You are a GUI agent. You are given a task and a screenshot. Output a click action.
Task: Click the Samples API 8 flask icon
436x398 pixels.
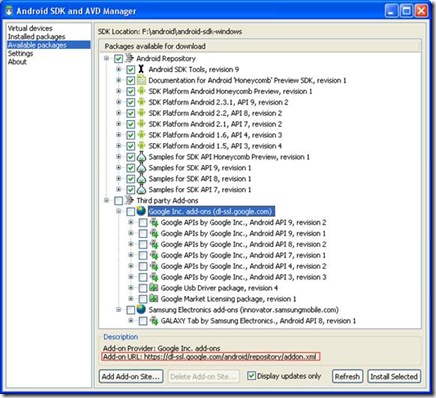(x=141, y=179)
